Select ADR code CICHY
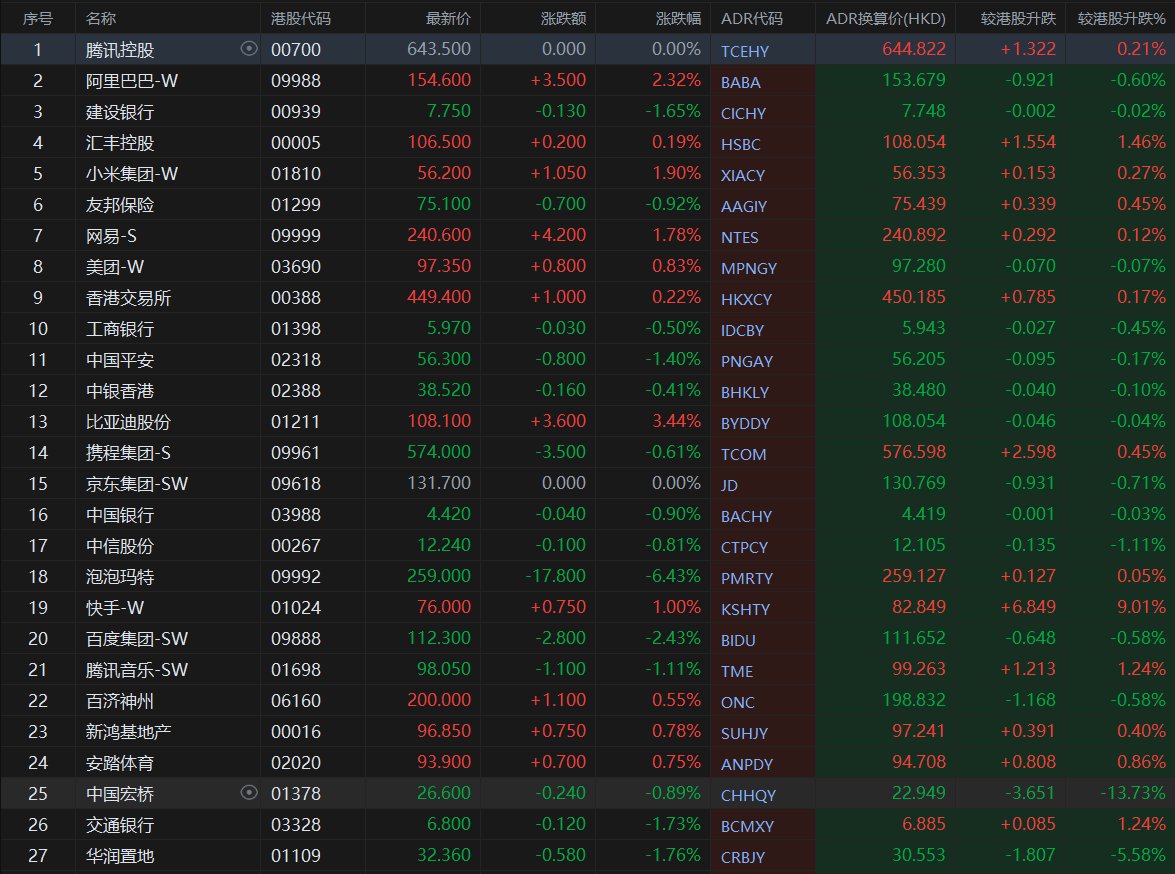The width and height of the screenshot is (1175, 874). (x=743, y=113)
